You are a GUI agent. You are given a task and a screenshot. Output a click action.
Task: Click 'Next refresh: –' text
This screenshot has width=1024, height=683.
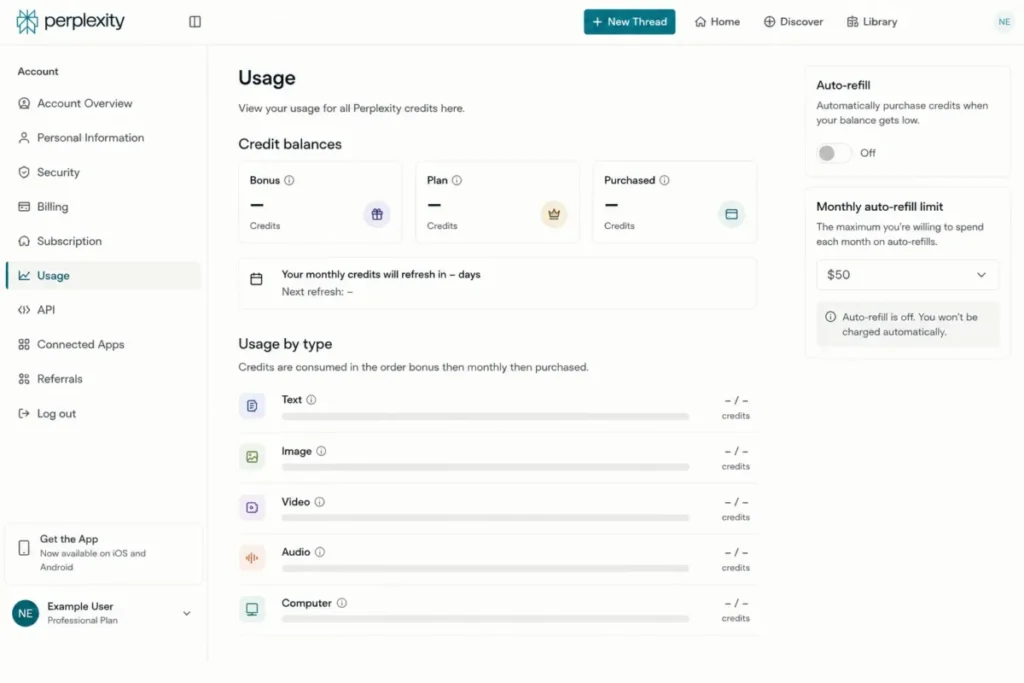click(x=317, y=292)
